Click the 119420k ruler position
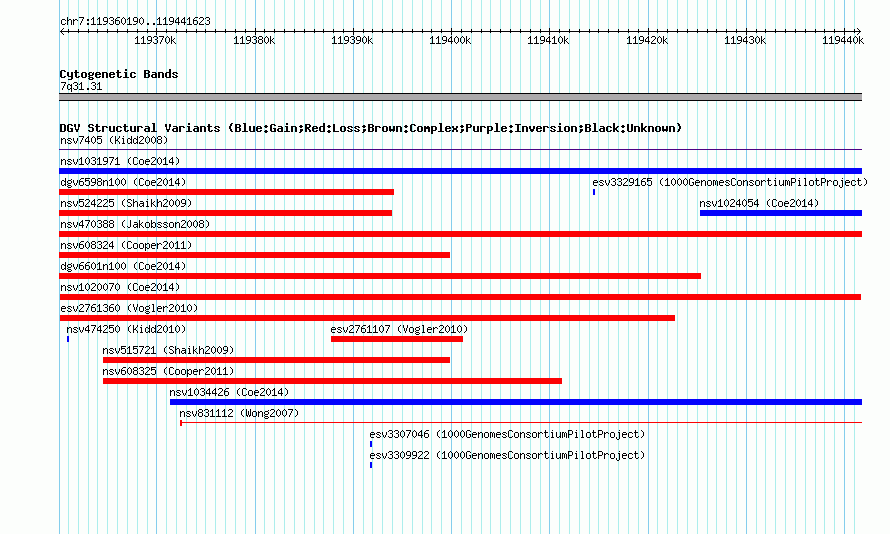Viewport: 890px width, 534px height. coord(647,40)
